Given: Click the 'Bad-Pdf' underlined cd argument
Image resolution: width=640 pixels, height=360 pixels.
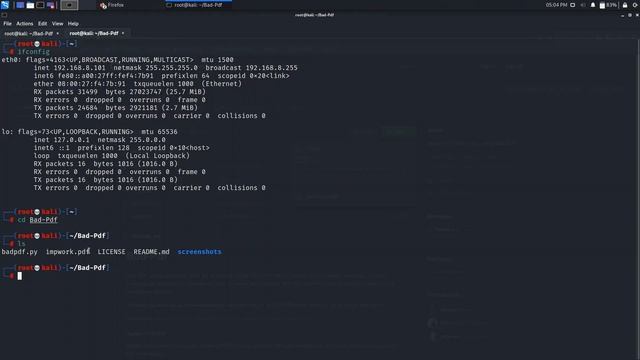Looking at the screenshot, I should click(x=43, y=220).
